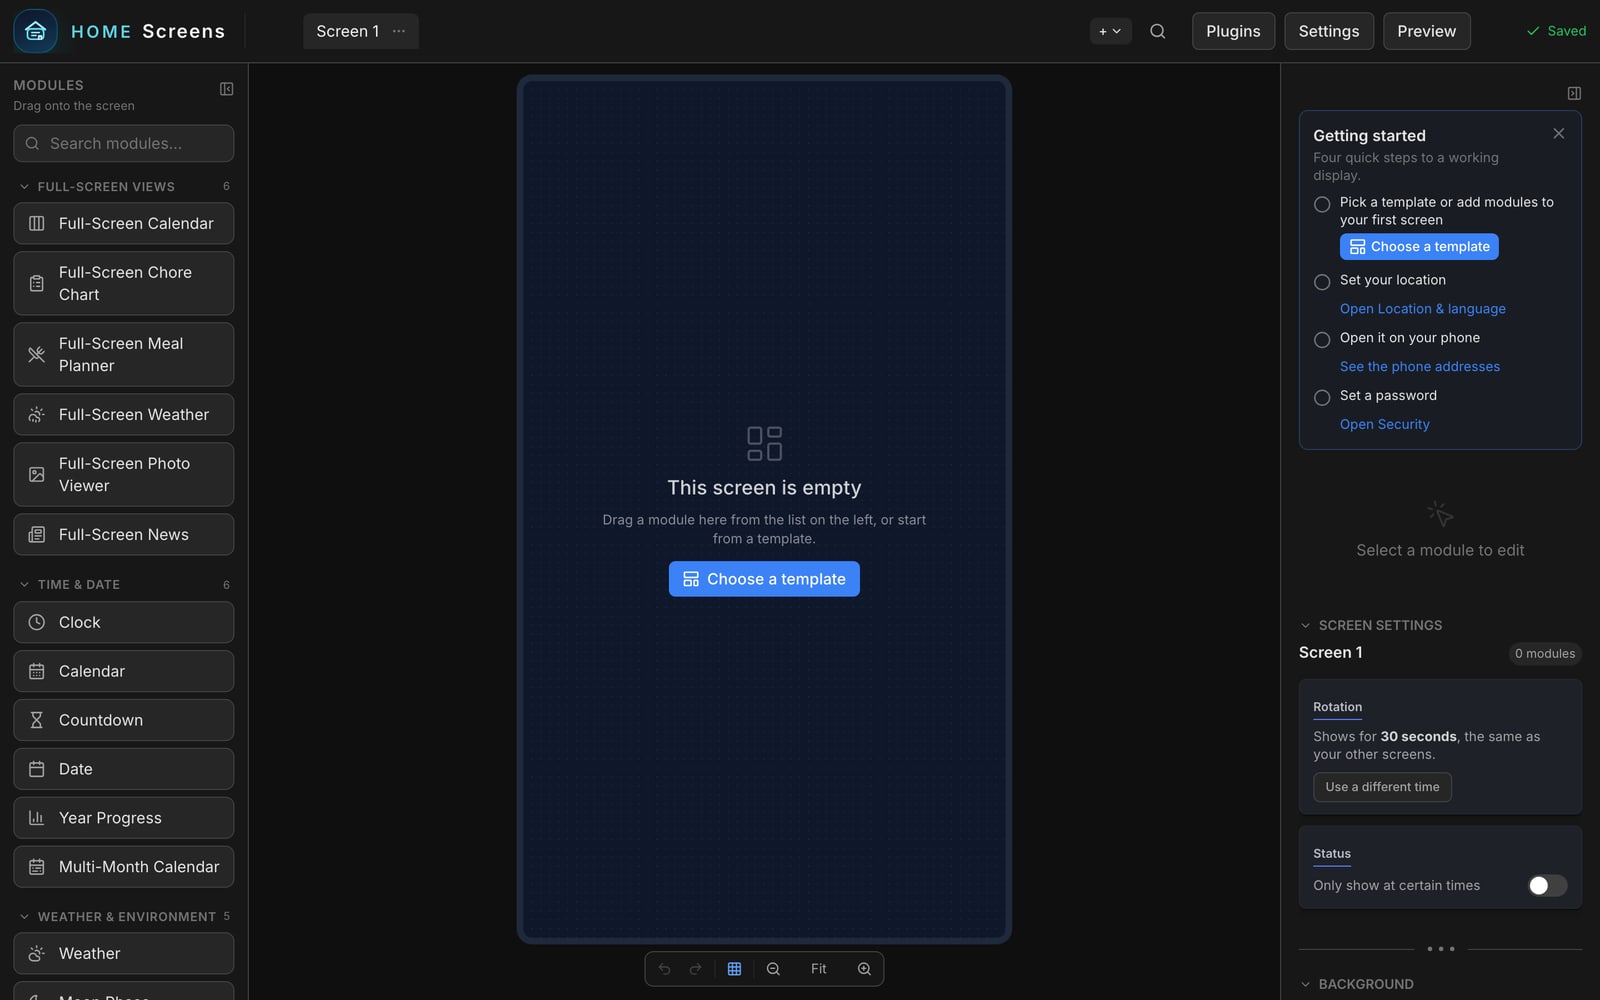Screen dimensions: 1600x1000
Task: Click the 0 modules badge
Action: coord(1544,654)
